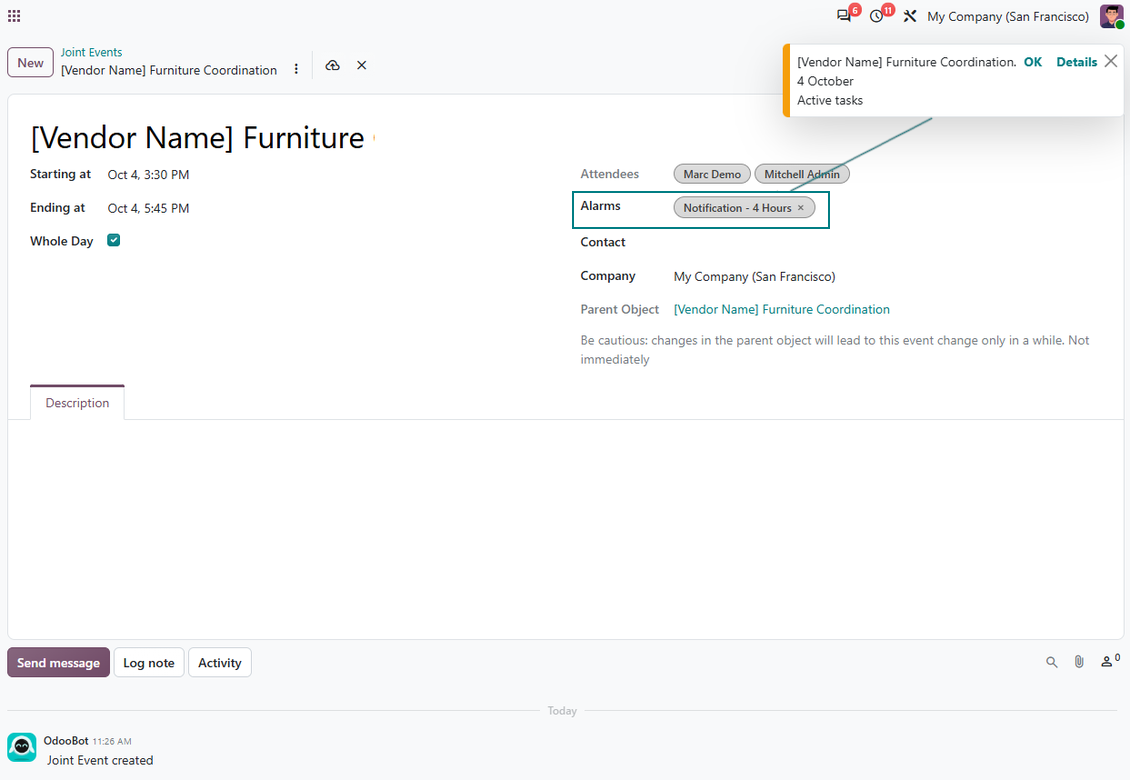Remove the Notification - 4 Hours alarm
Image resolution: width=1130 pixels, height=780 pixels.
801,208
